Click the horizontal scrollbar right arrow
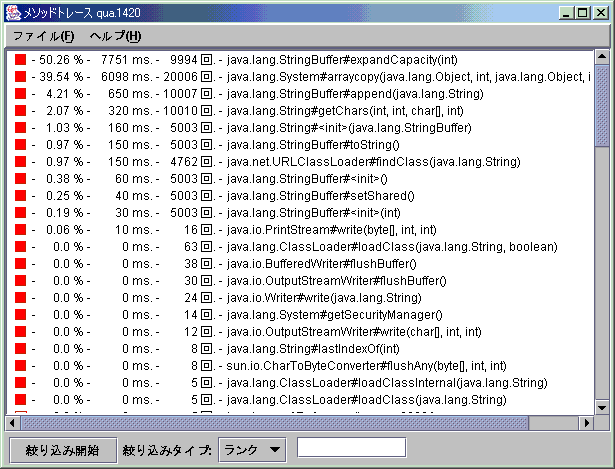Image resolution: width=615 pixels, height=469 pixels. pos(587,423)
